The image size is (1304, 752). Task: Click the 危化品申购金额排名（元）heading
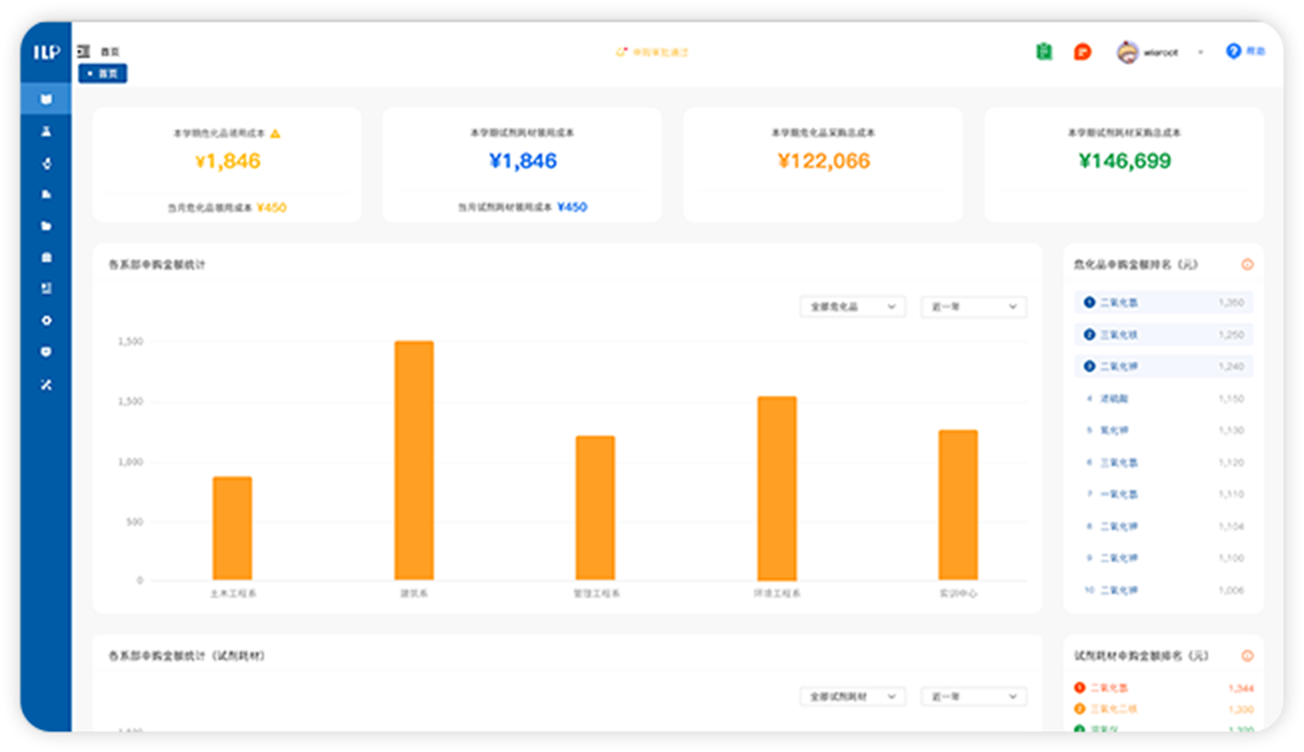pyautogui.click(x=1136, y=265)
